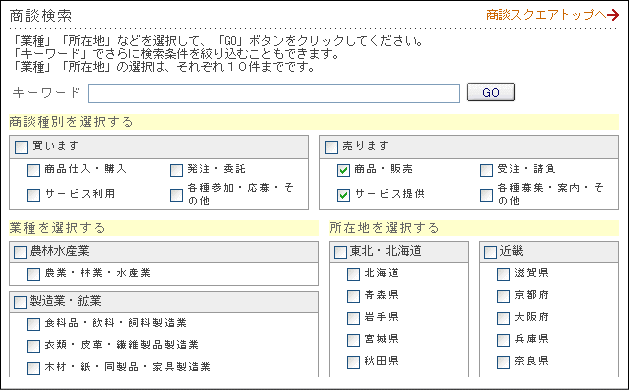
Task: Tick the サービス利用 checkbox
Action: point(33,195)
